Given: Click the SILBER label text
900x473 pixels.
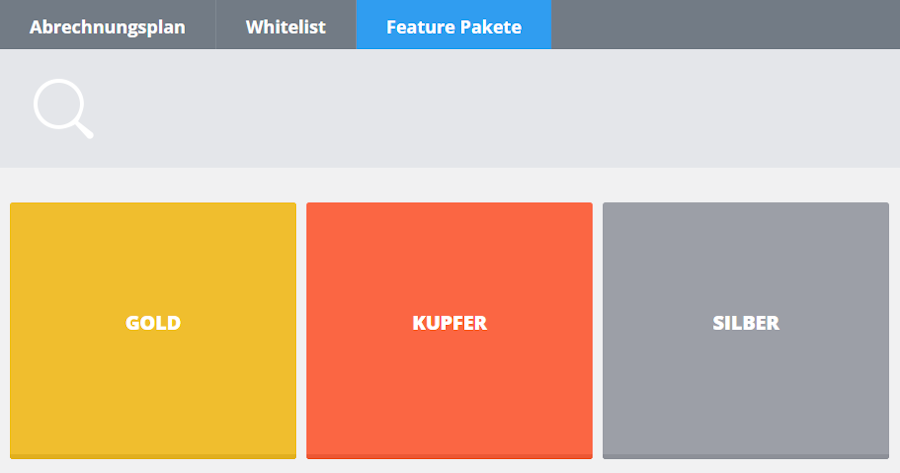Looking at the screenshot, I should (745, 323).
